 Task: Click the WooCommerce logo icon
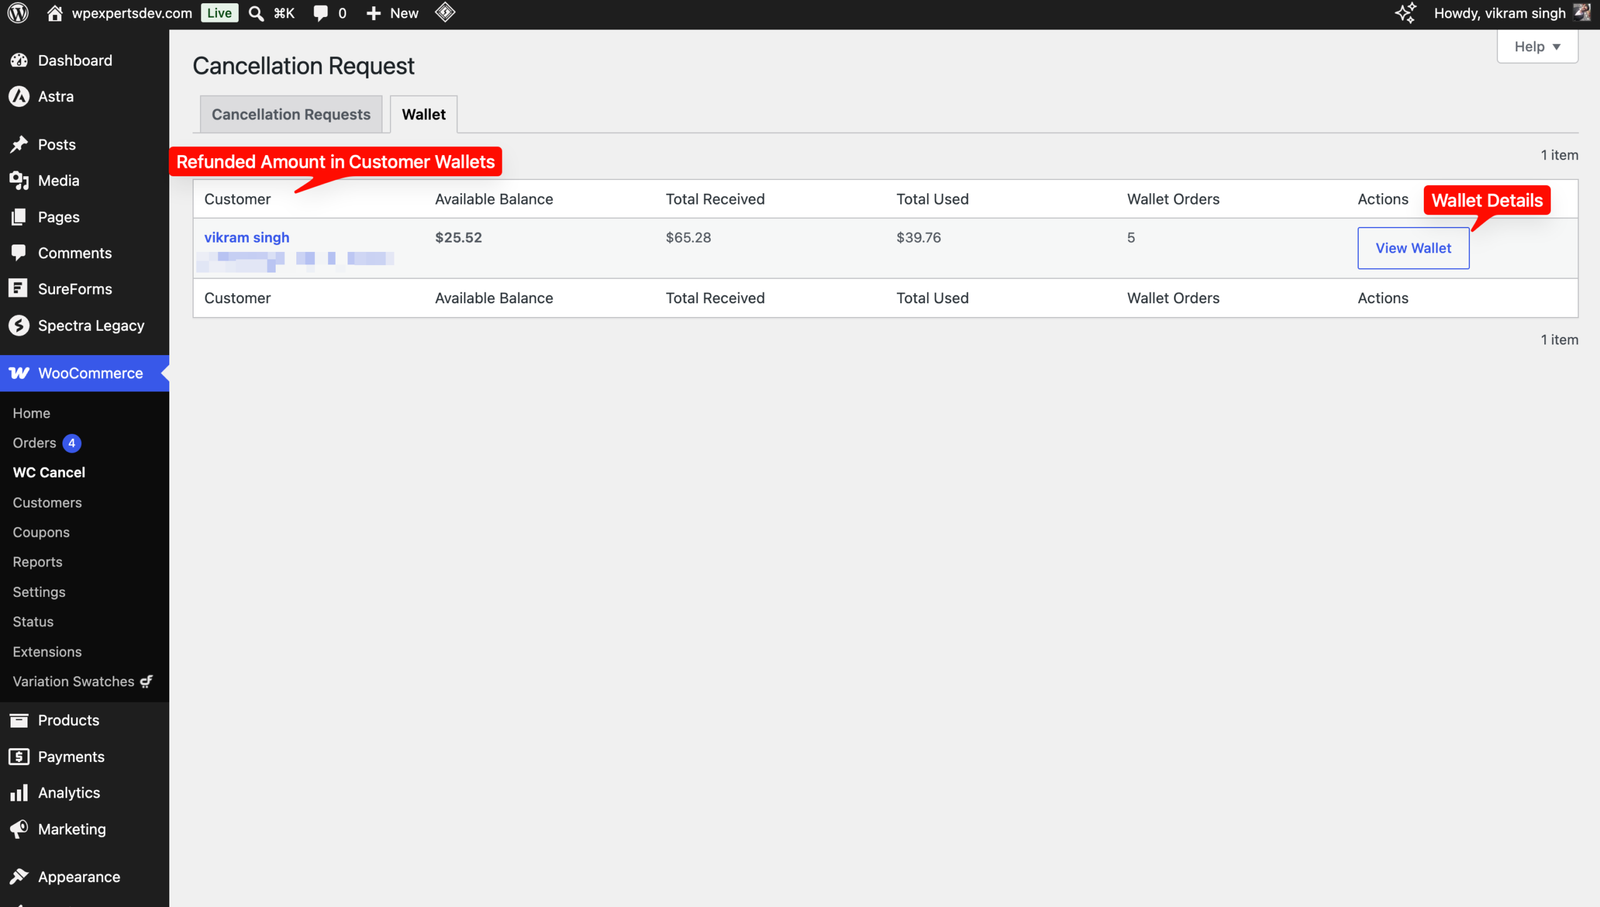(x=19, y=373)
